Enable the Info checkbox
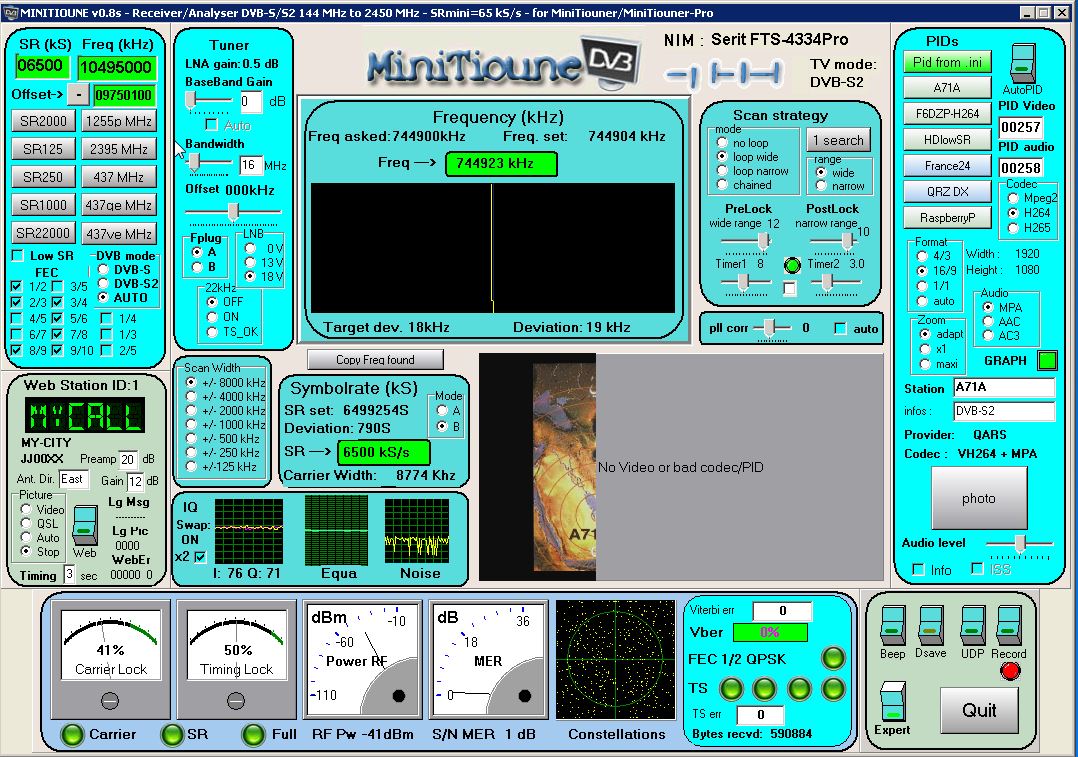The image size is (1078, 757). point(918,569)
